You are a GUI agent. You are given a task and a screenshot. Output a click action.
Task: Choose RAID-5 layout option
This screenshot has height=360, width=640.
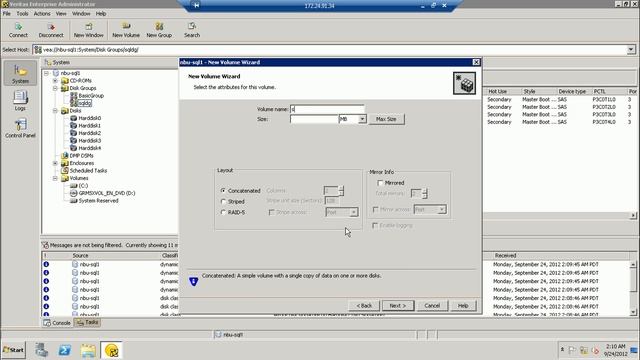[223, 212]
